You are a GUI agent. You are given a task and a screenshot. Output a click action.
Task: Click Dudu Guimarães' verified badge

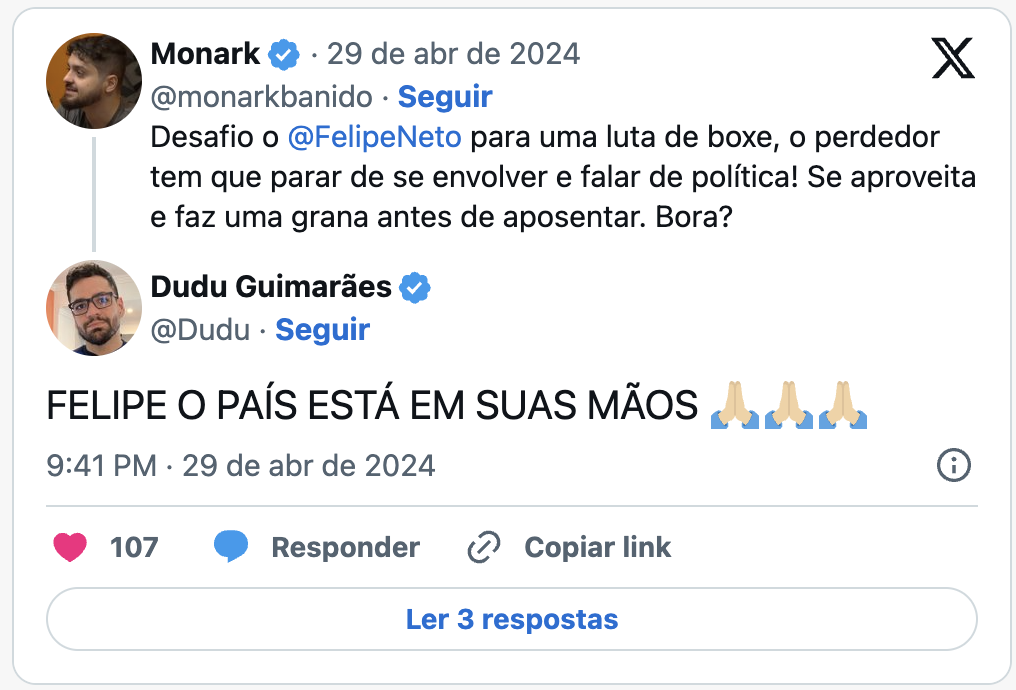(x=415, y=288)
